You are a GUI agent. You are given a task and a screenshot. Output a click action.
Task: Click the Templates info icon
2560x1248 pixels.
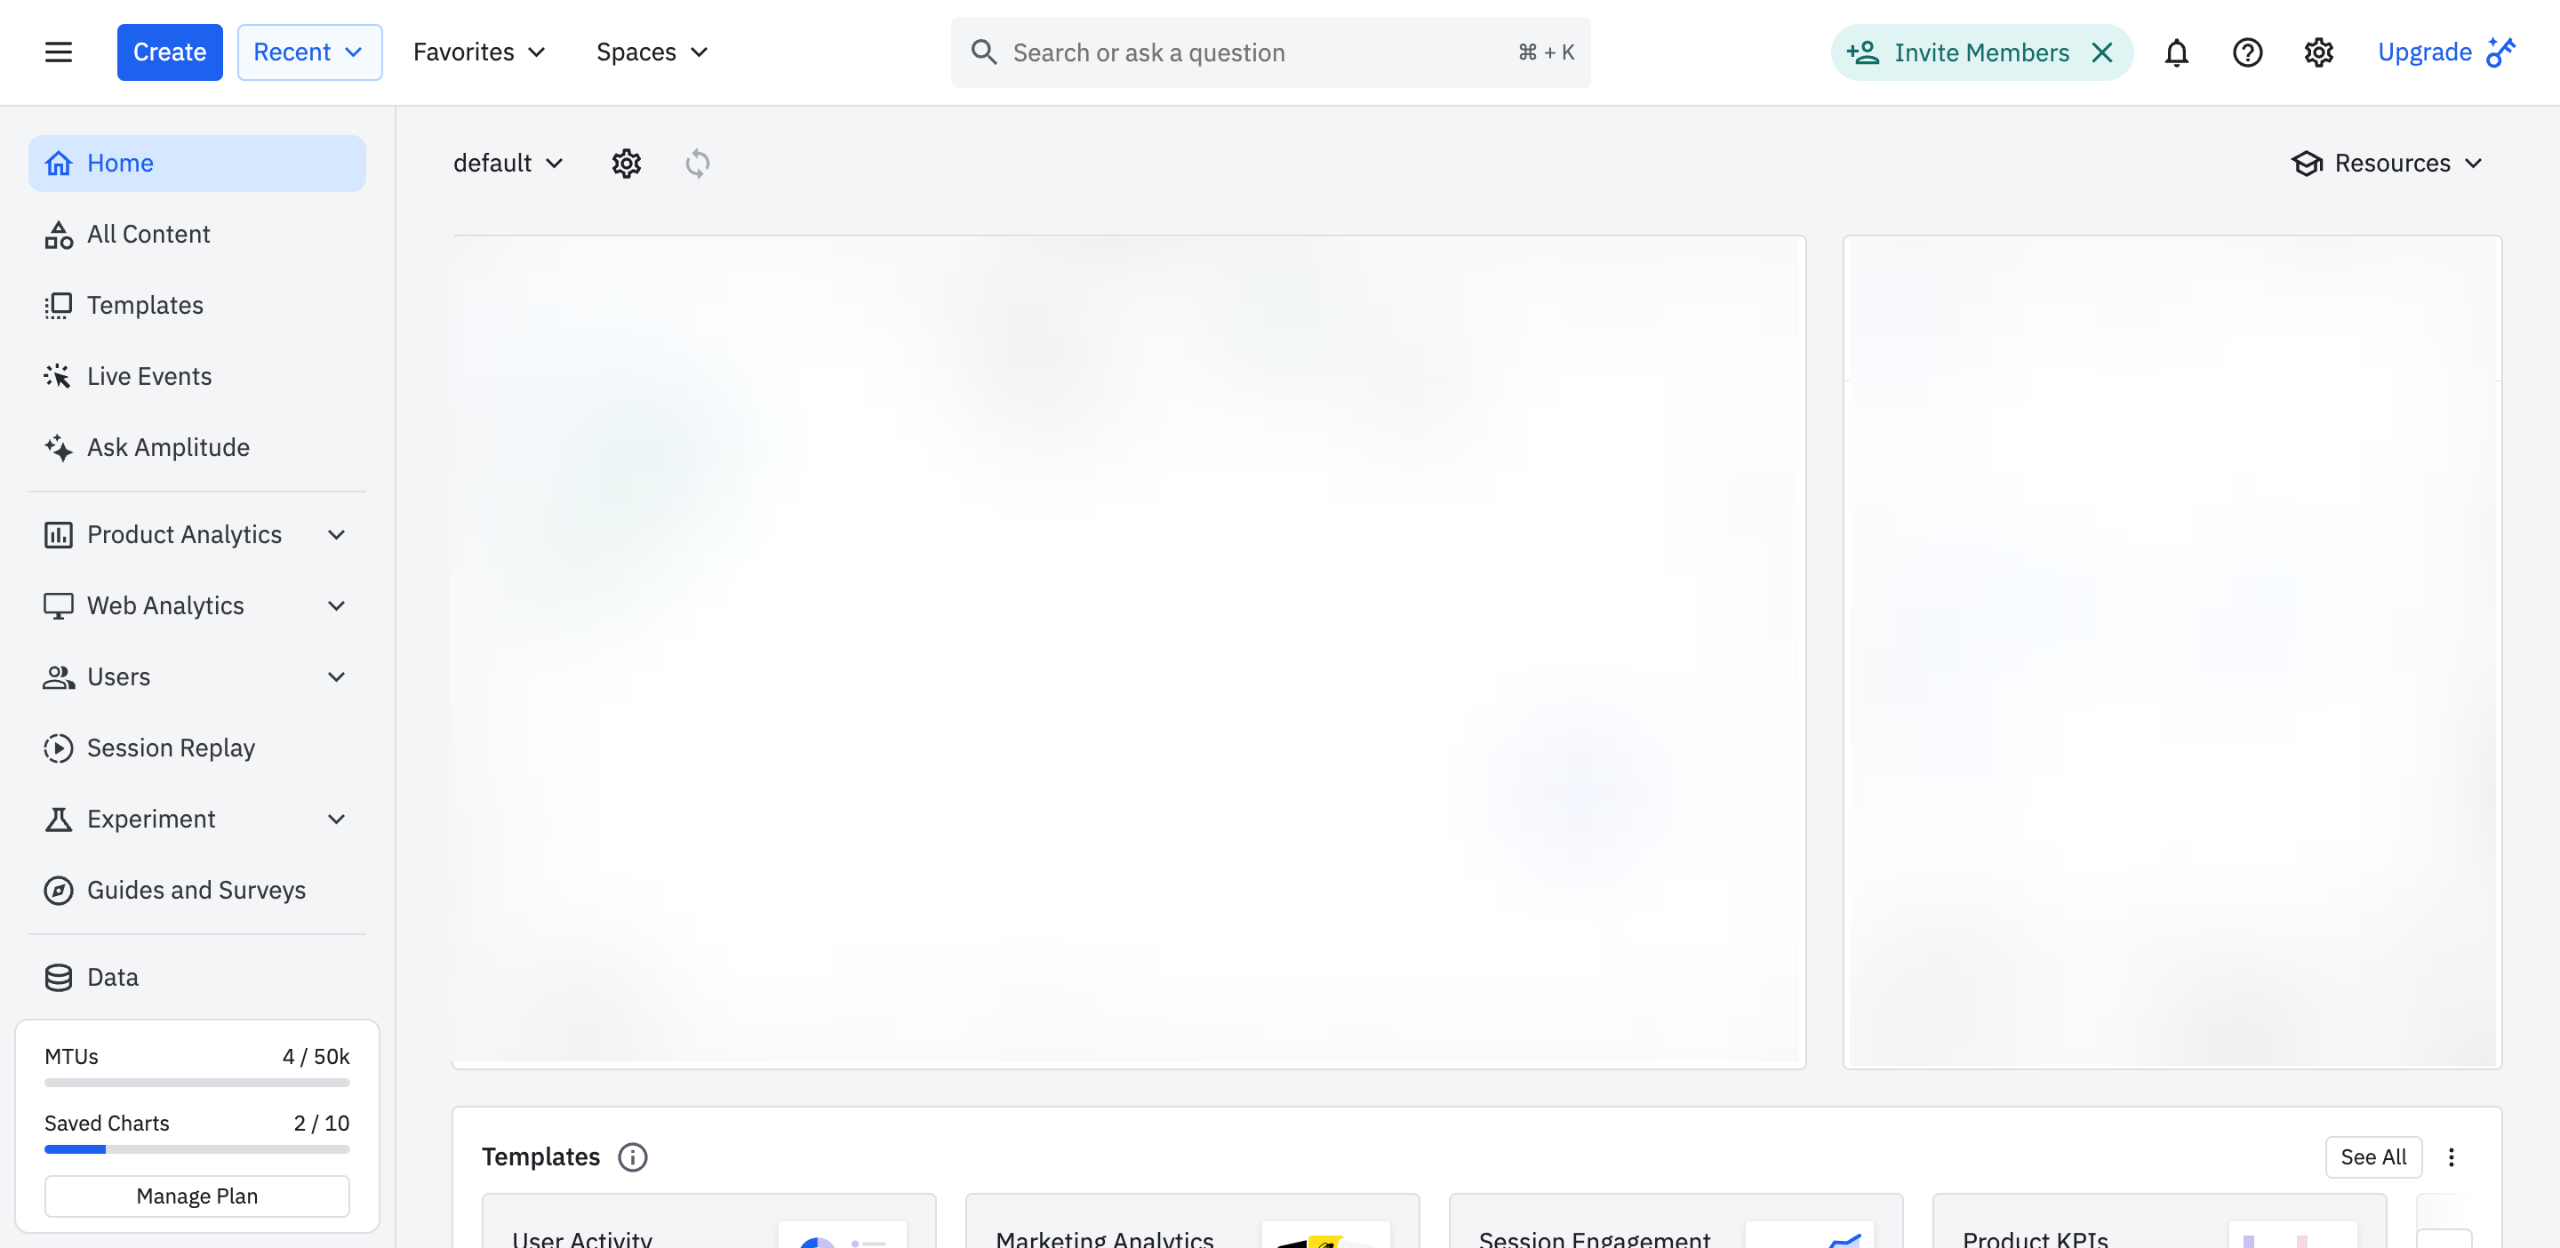point(632,1157)
